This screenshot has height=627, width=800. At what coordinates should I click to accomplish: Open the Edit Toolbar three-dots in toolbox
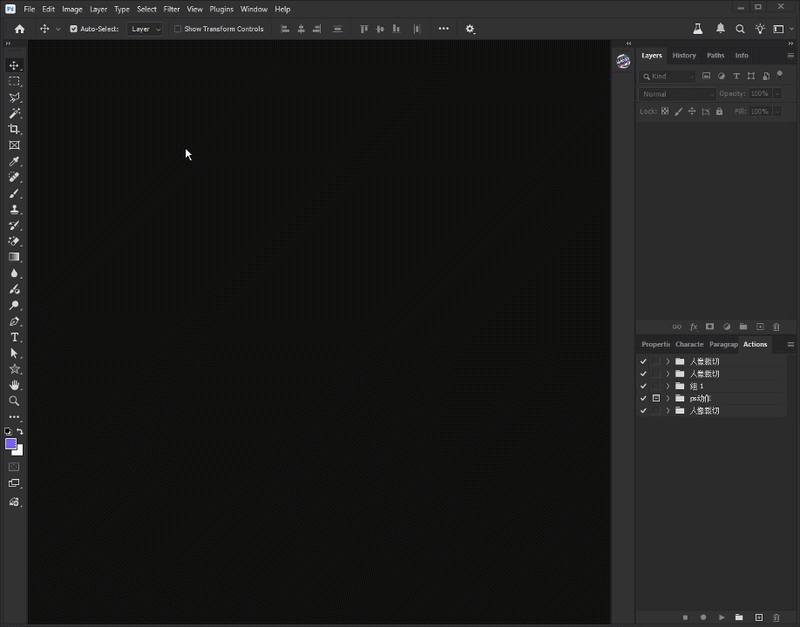click(x=14, y=417)
